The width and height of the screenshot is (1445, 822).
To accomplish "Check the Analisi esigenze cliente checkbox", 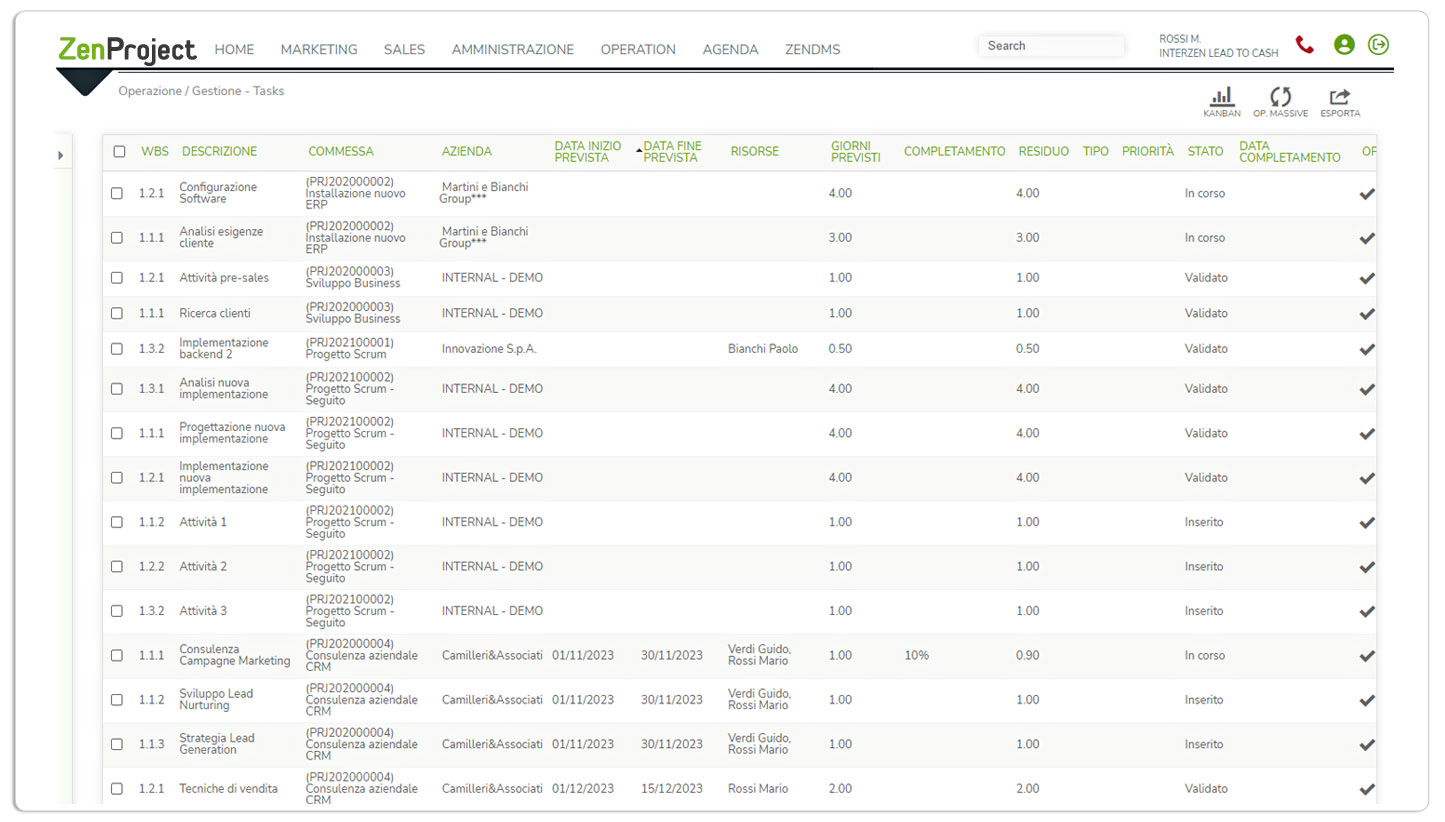I will click(117, 238).
